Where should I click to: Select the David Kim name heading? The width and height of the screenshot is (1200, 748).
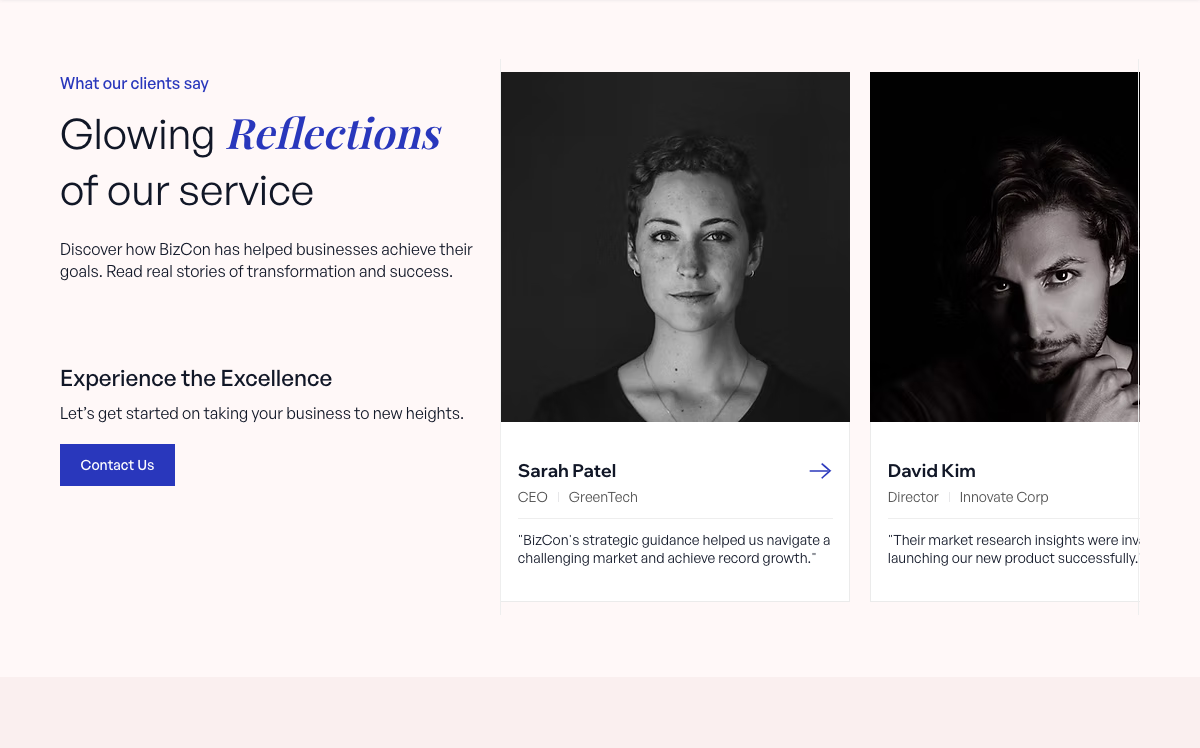[x=931, y=471]
